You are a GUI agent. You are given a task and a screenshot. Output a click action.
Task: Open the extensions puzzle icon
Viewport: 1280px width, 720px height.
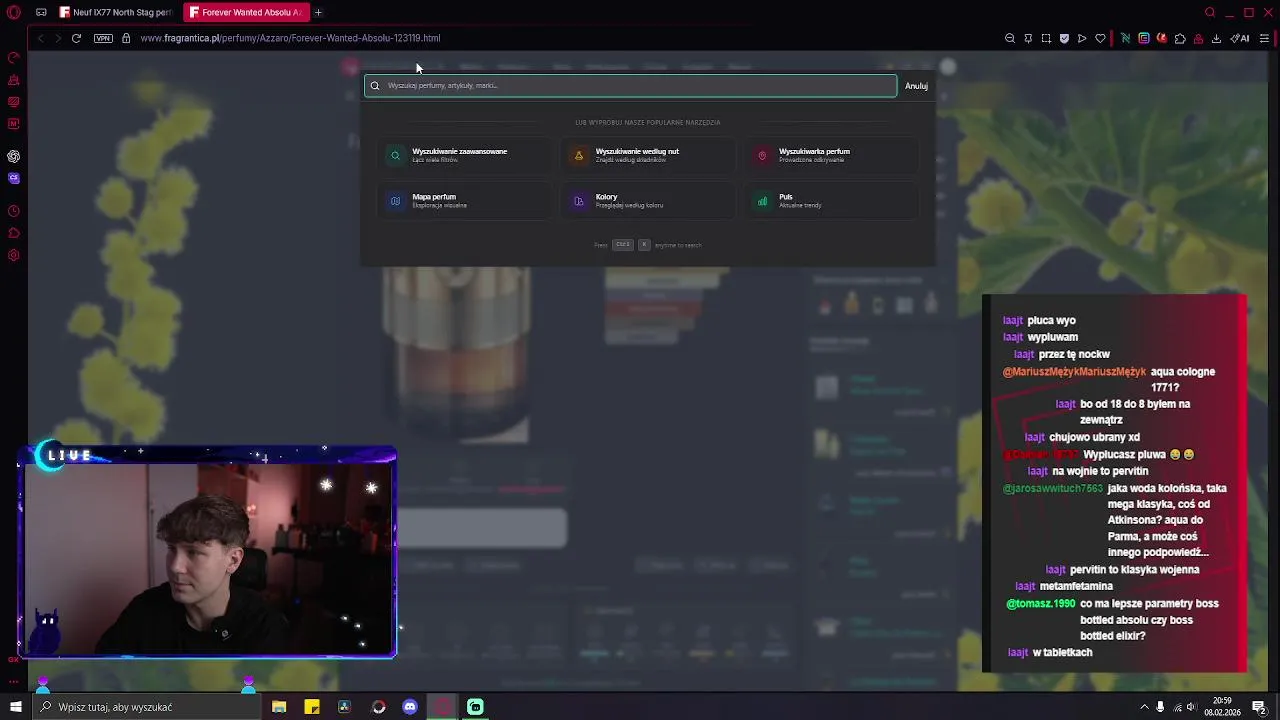1180,38
